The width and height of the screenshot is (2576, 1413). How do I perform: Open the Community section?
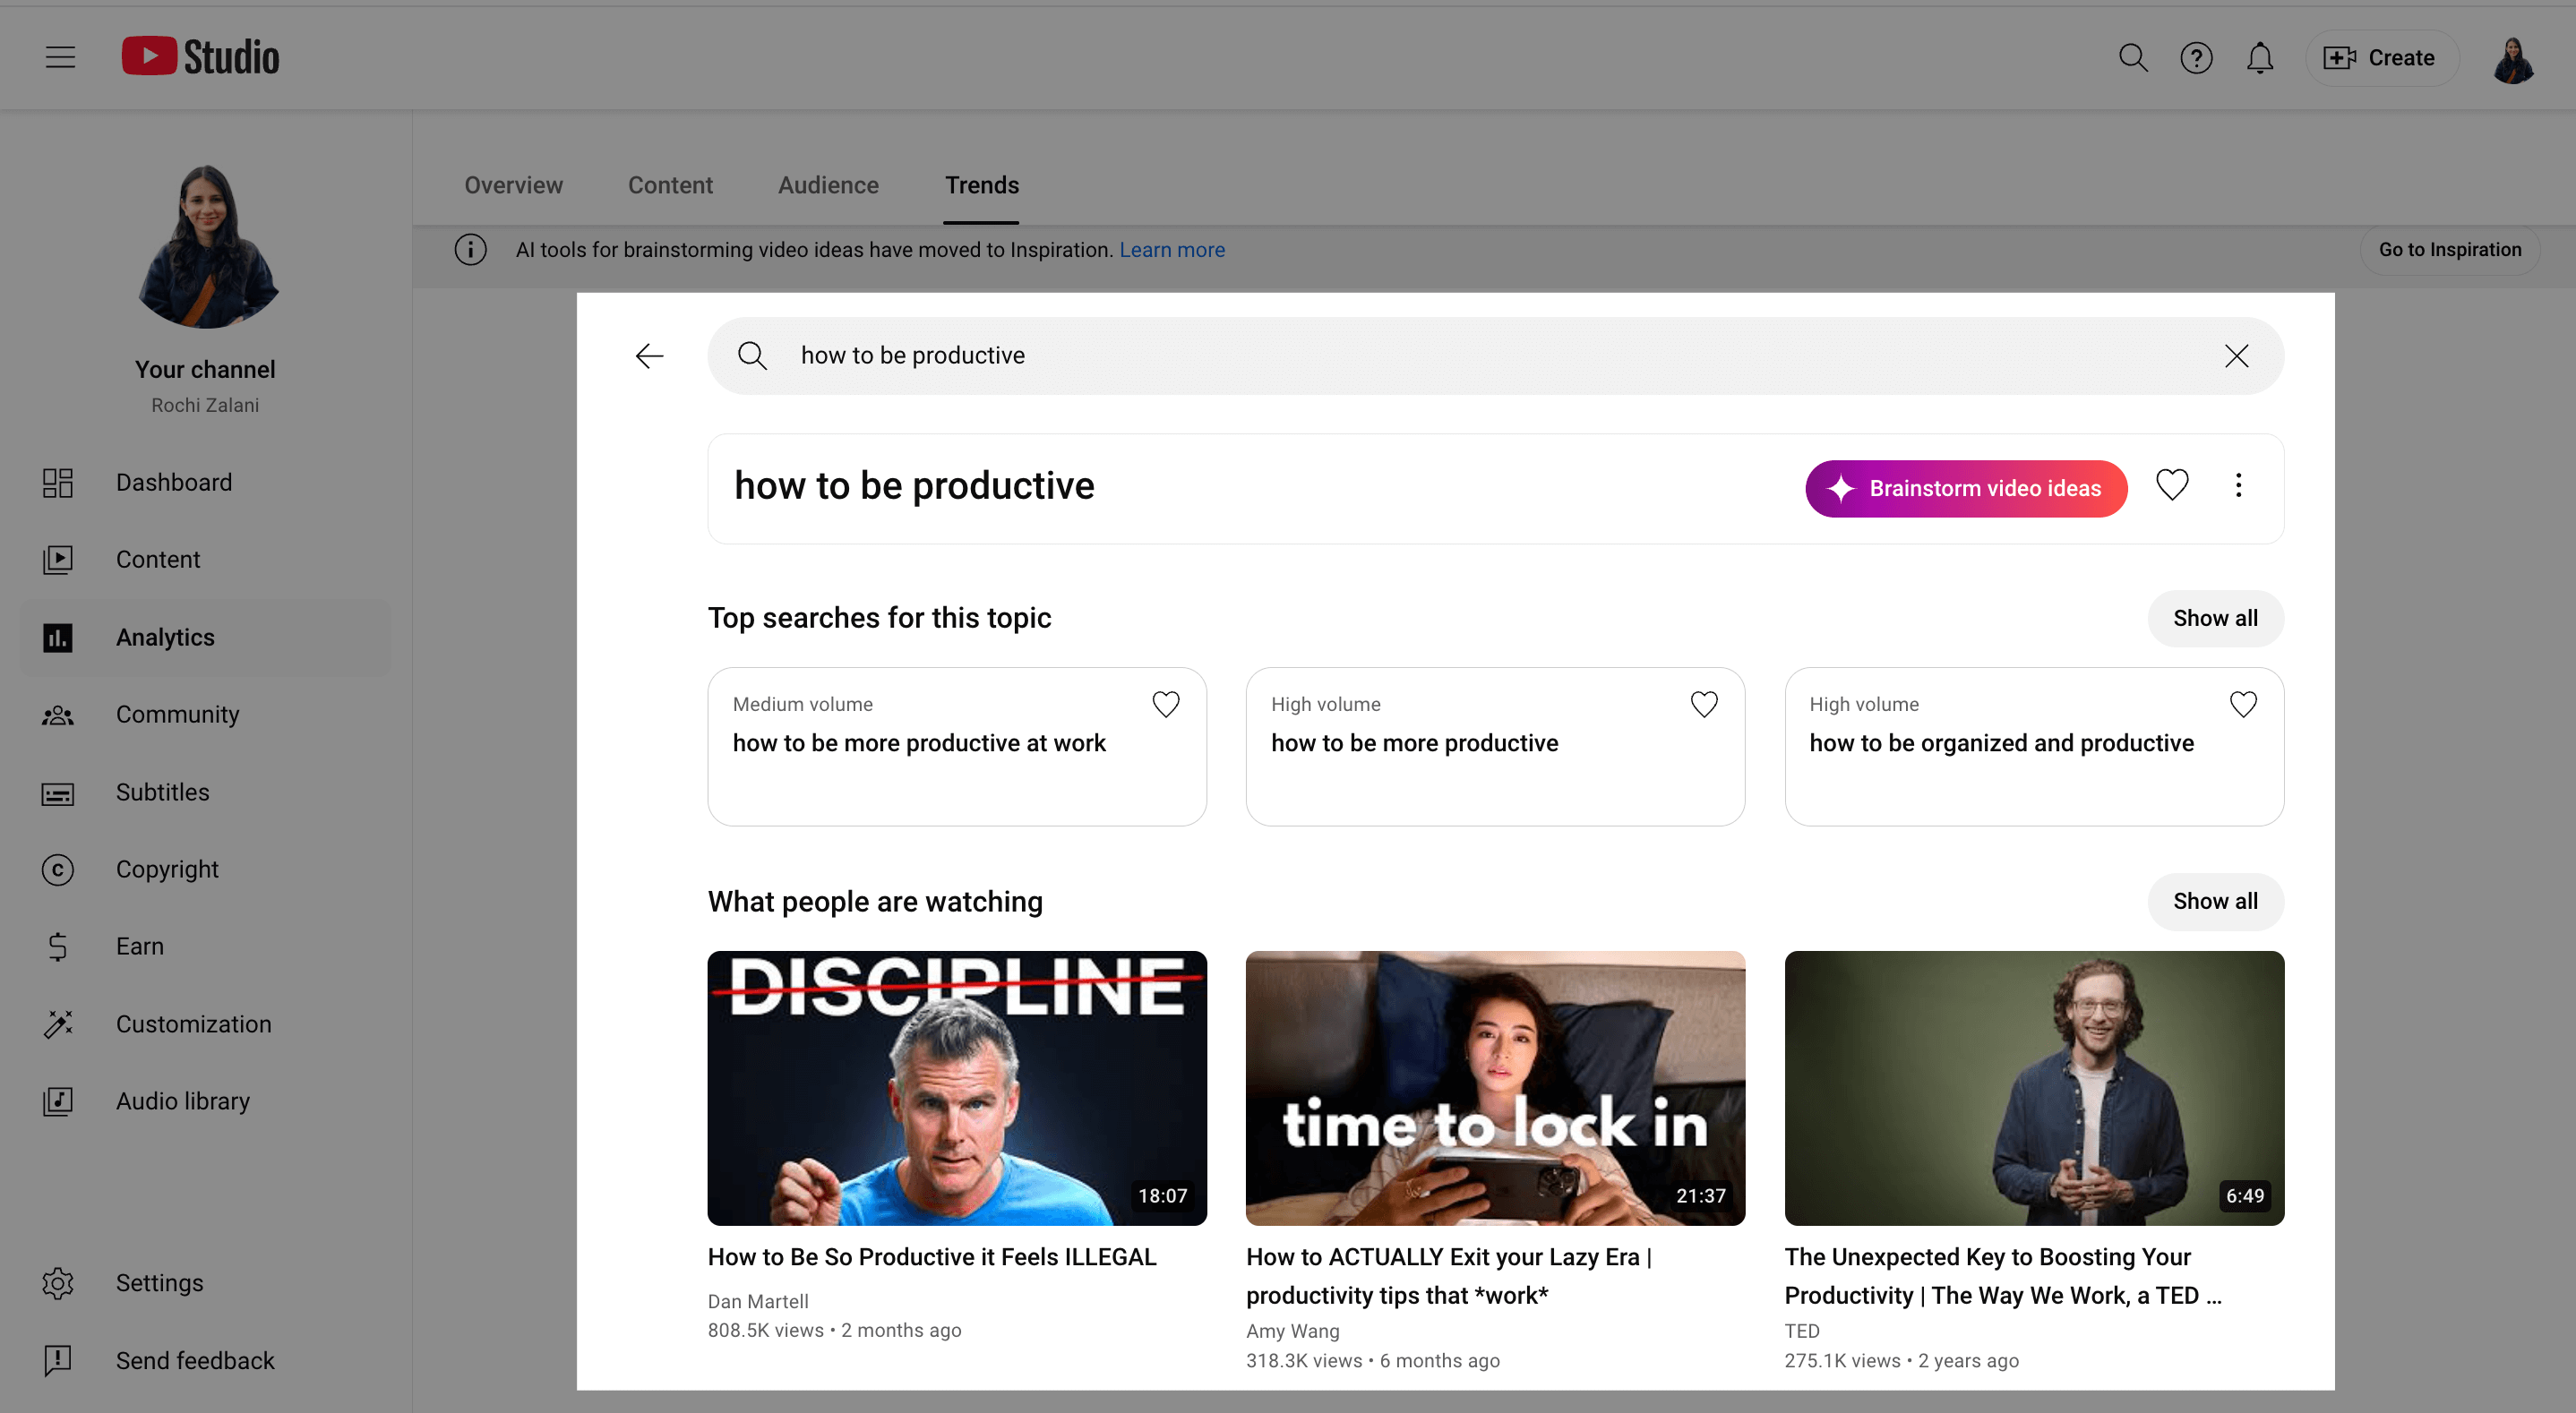tap(177, 714)
